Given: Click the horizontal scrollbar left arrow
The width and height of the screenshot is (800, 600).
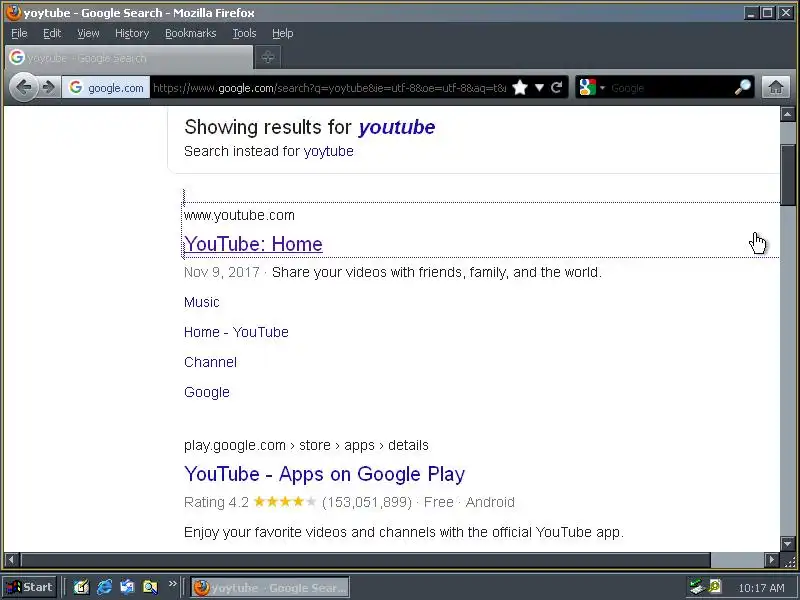Looking at the screenshot, I should point(11,560).
